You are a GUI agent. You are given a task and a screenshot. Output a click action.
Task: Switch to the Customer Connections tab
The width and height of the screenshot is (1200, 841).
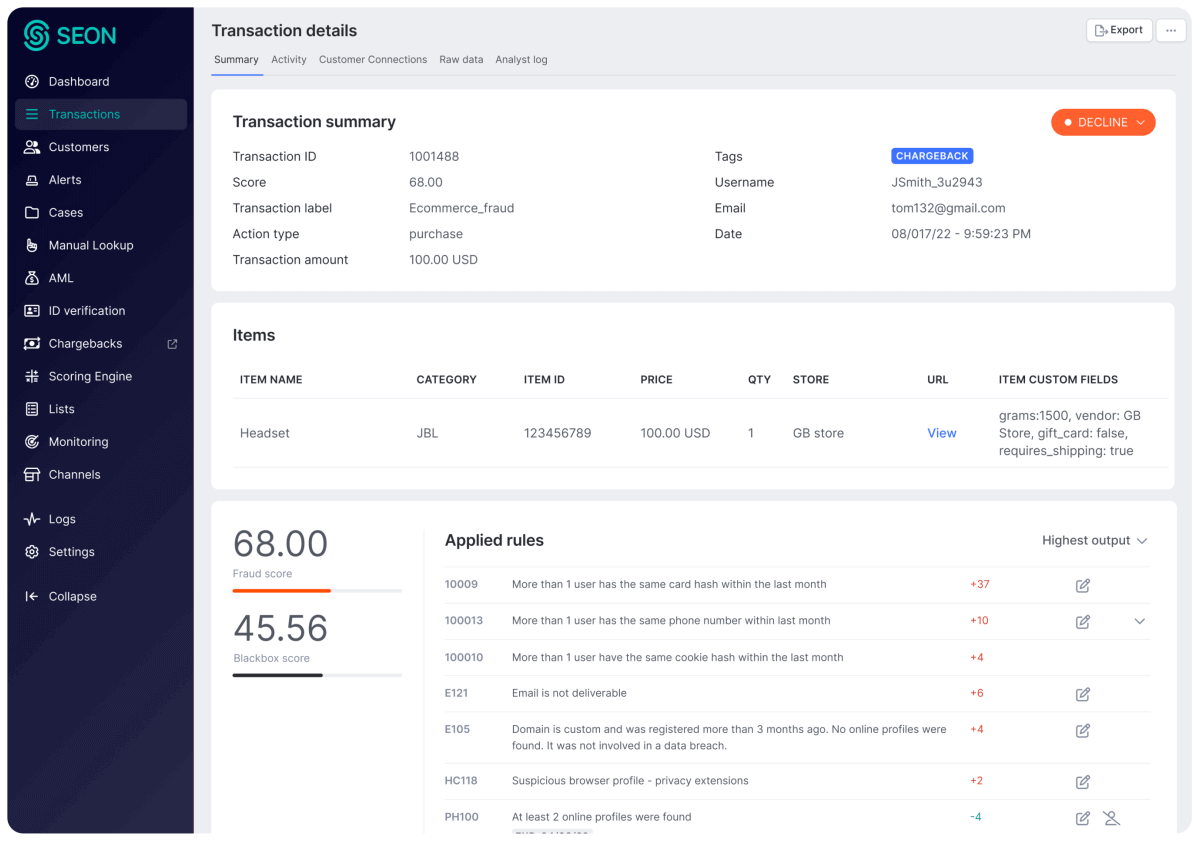[x=372, y=60]
